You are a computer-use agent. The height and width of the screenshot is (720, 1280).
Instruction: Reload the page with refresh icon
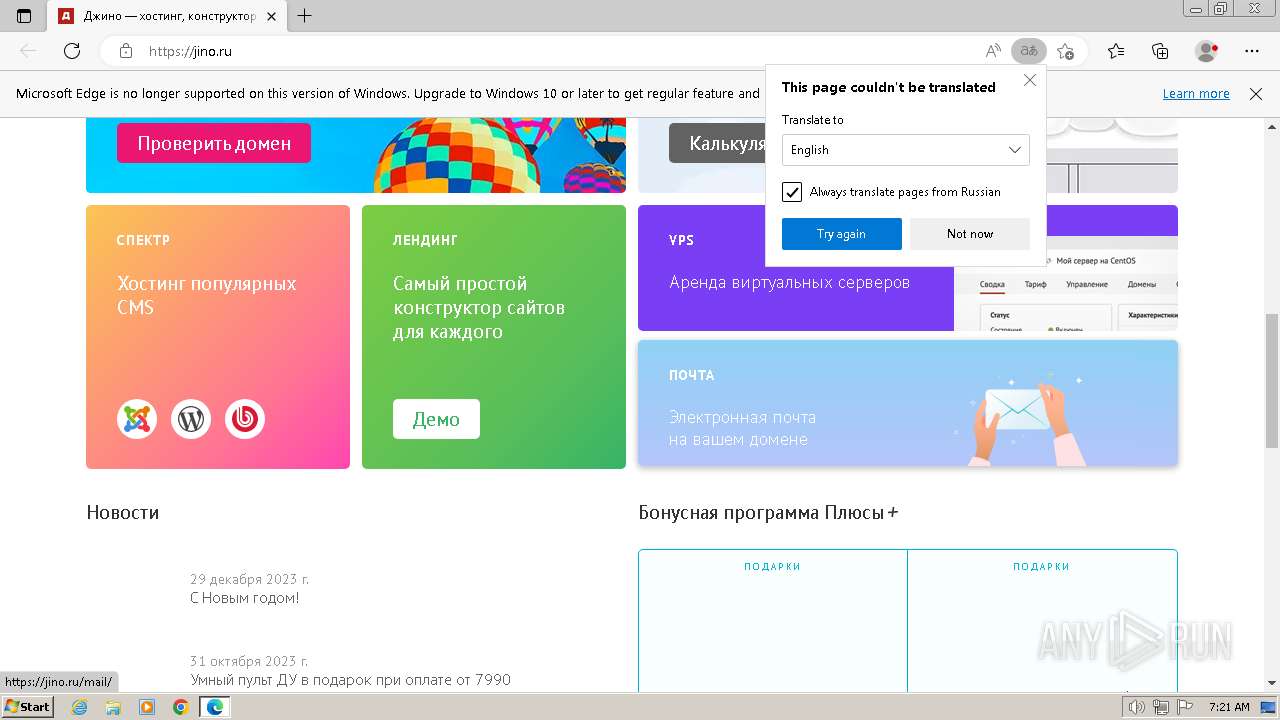coord(72,51)
